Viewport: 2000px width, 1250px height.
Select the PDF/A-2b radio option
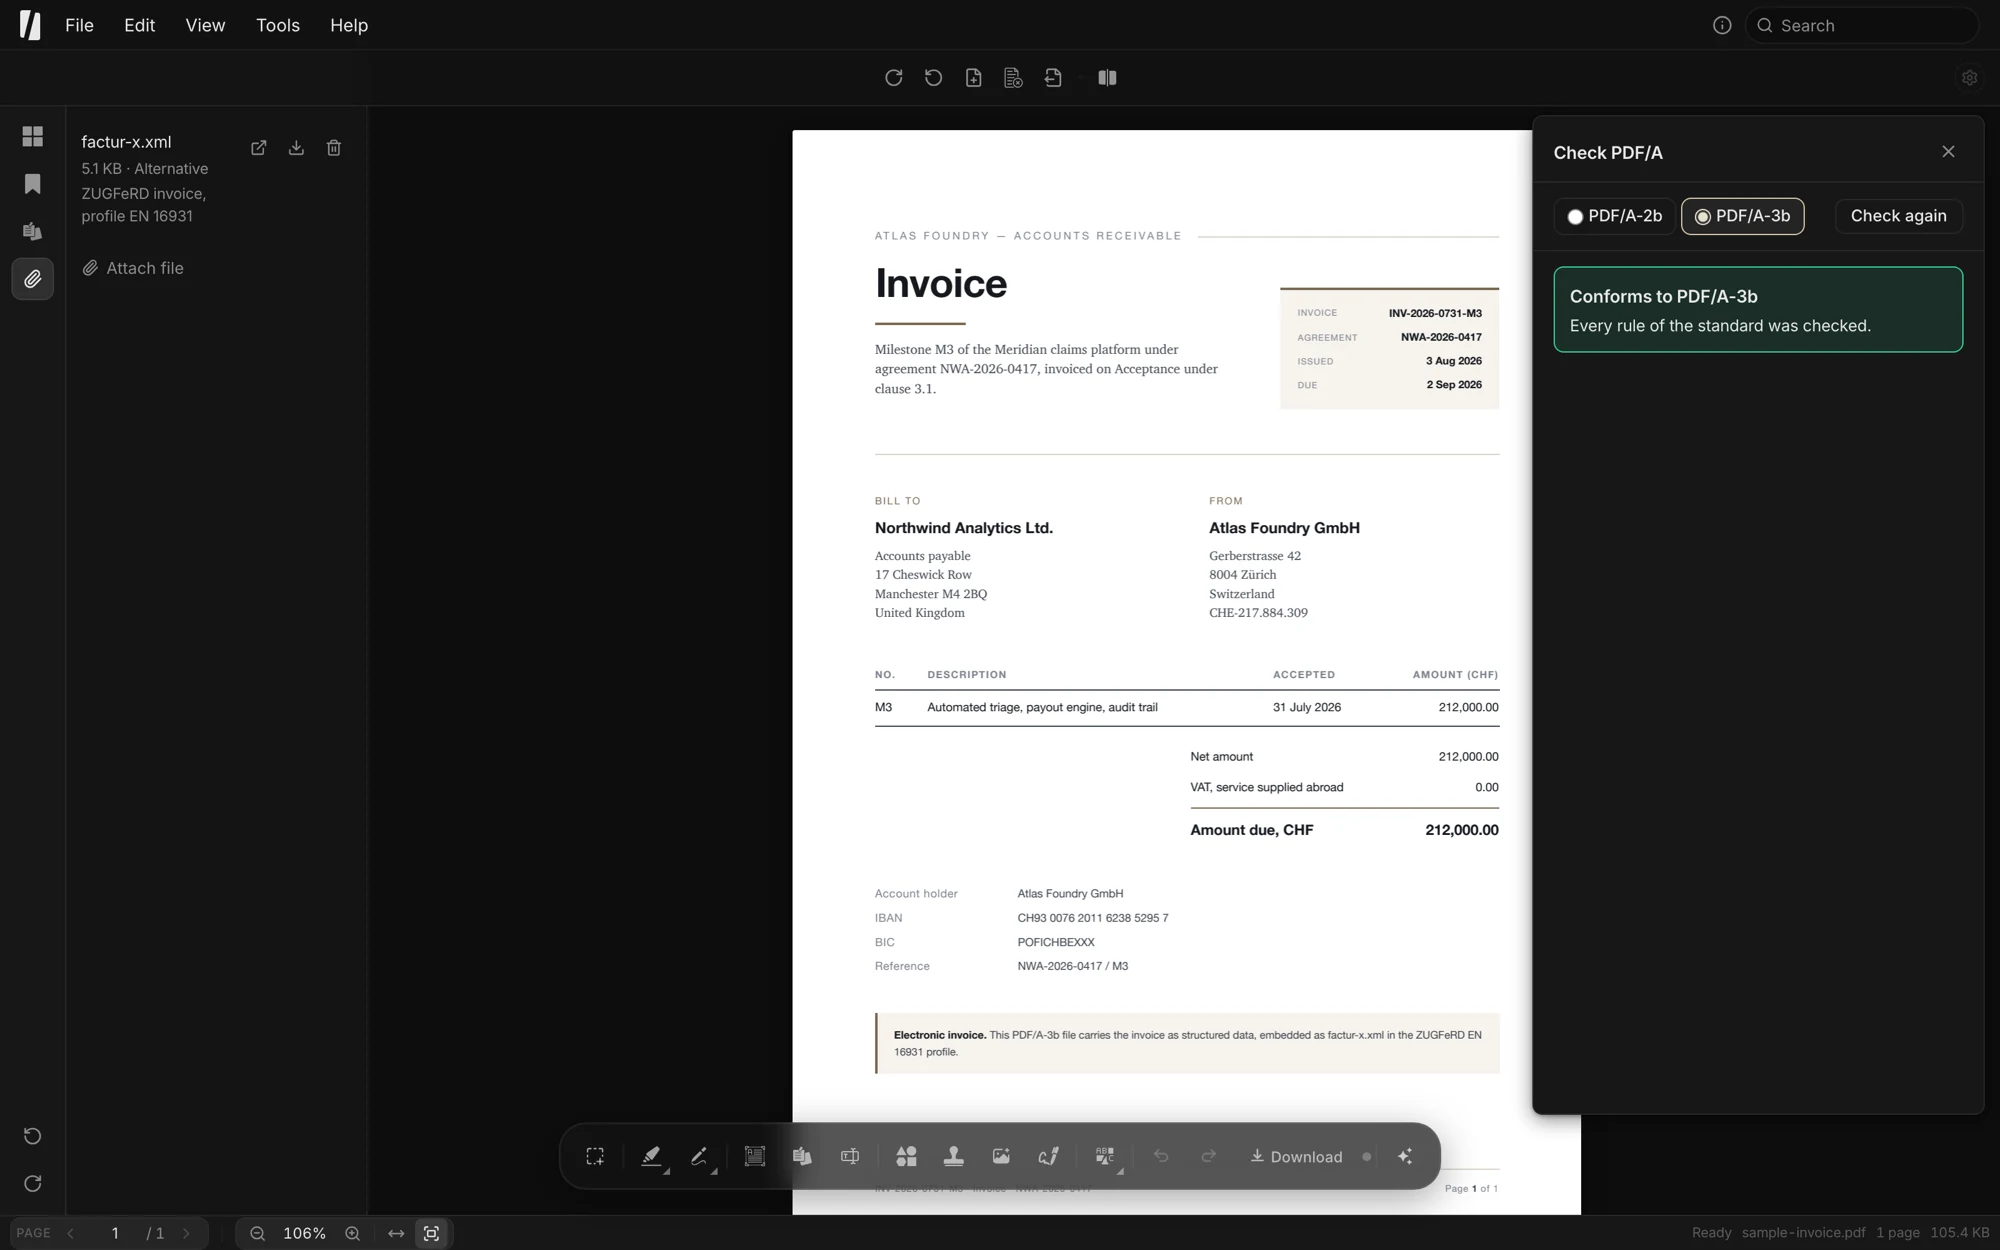click(1614, 217)
